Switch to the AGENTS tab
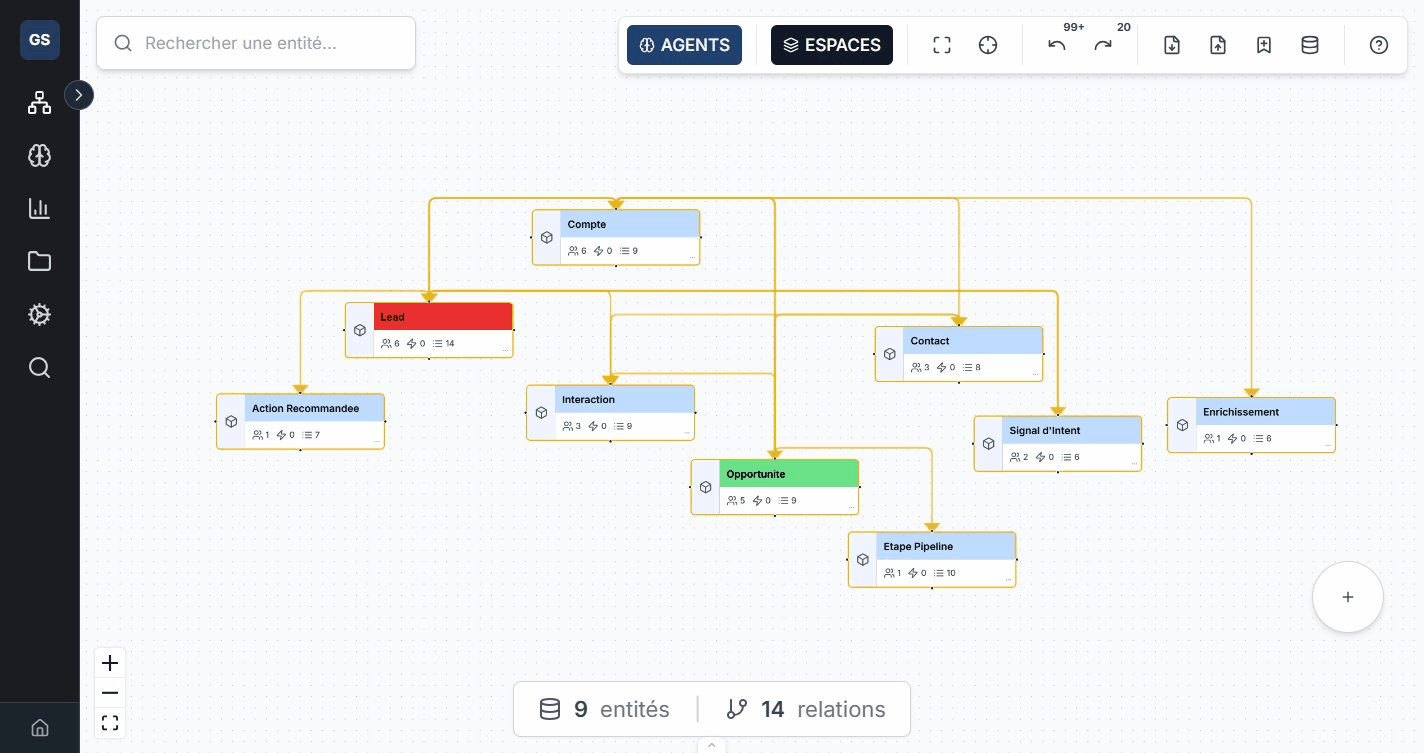 pos(684,45)
